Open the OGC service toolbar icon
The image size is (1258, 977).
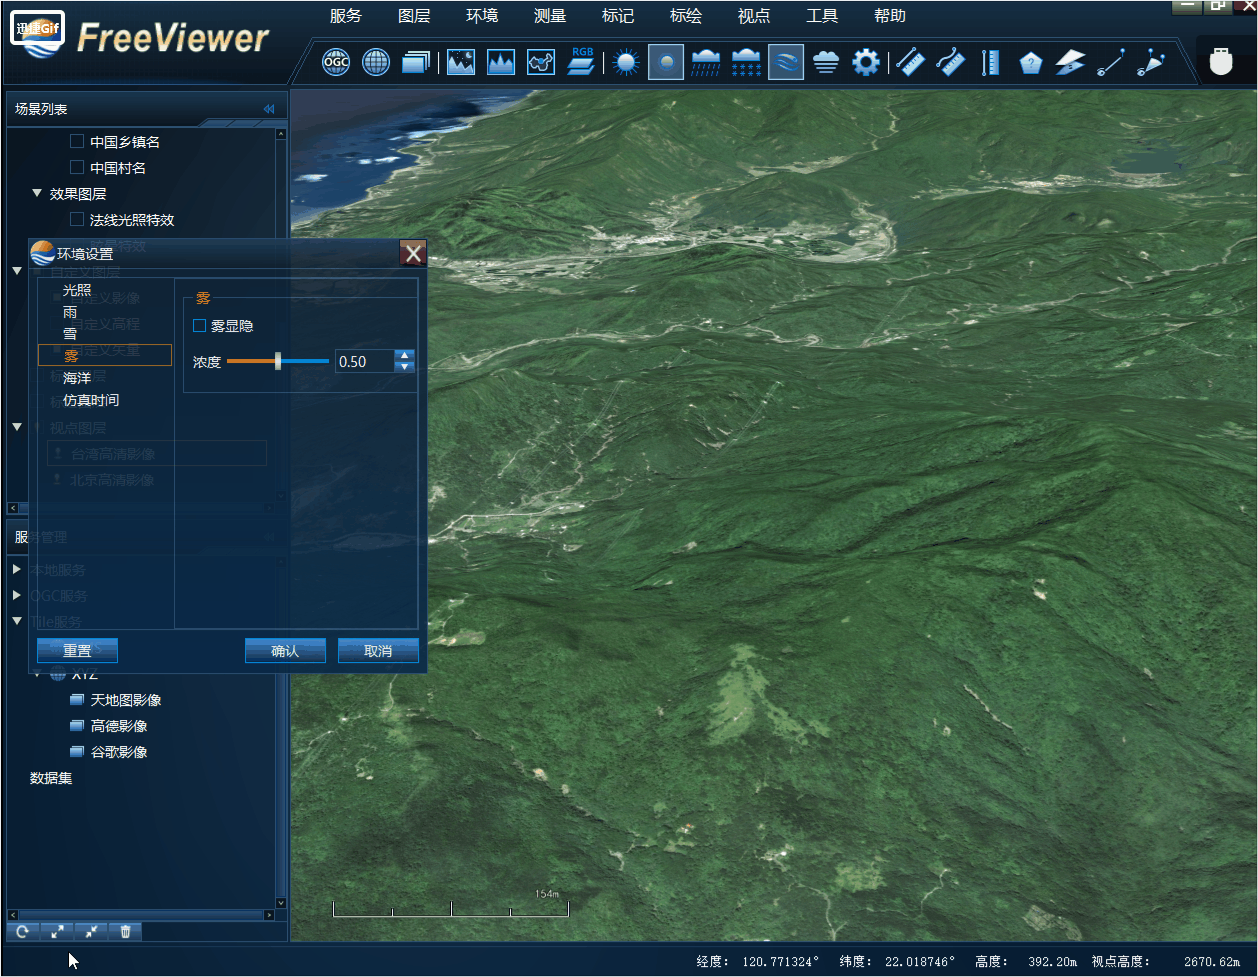336,63
